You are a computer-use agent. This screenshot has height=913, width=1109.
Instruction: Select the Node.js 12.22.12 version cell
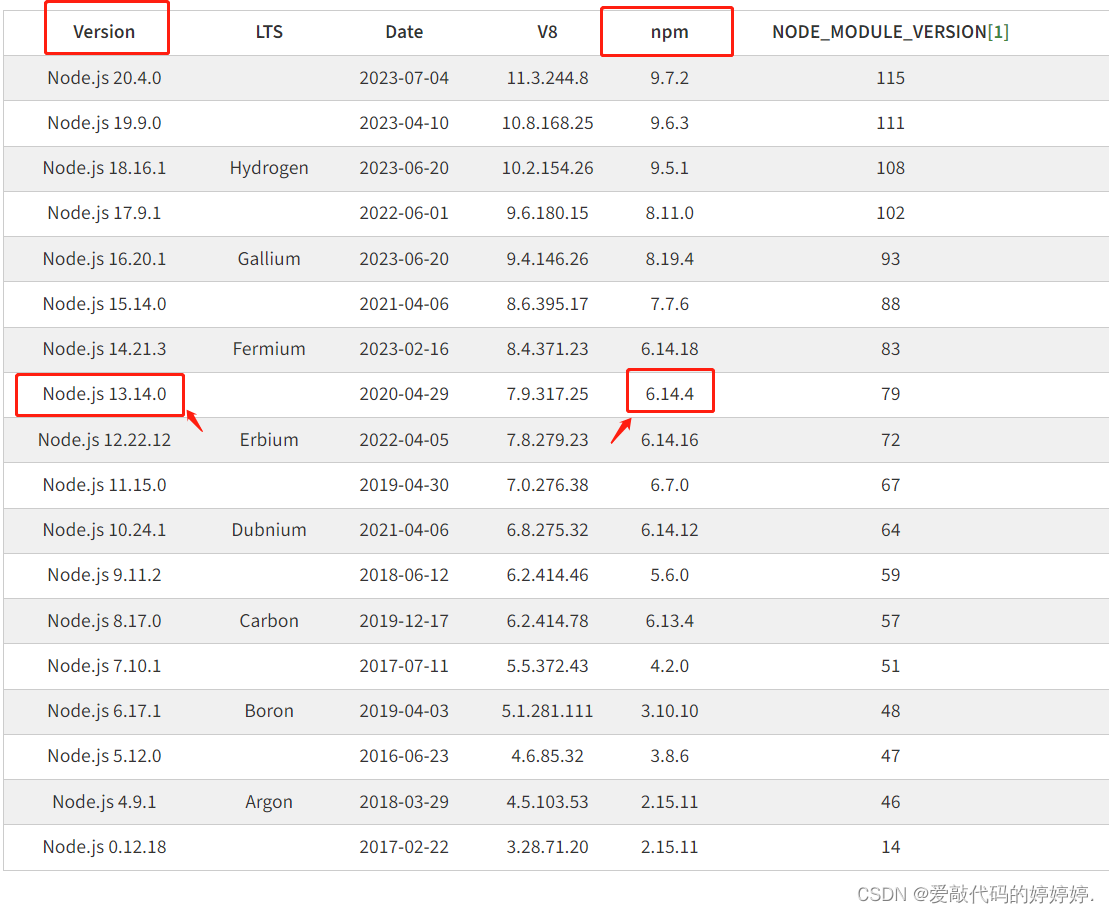click(104, 440)
